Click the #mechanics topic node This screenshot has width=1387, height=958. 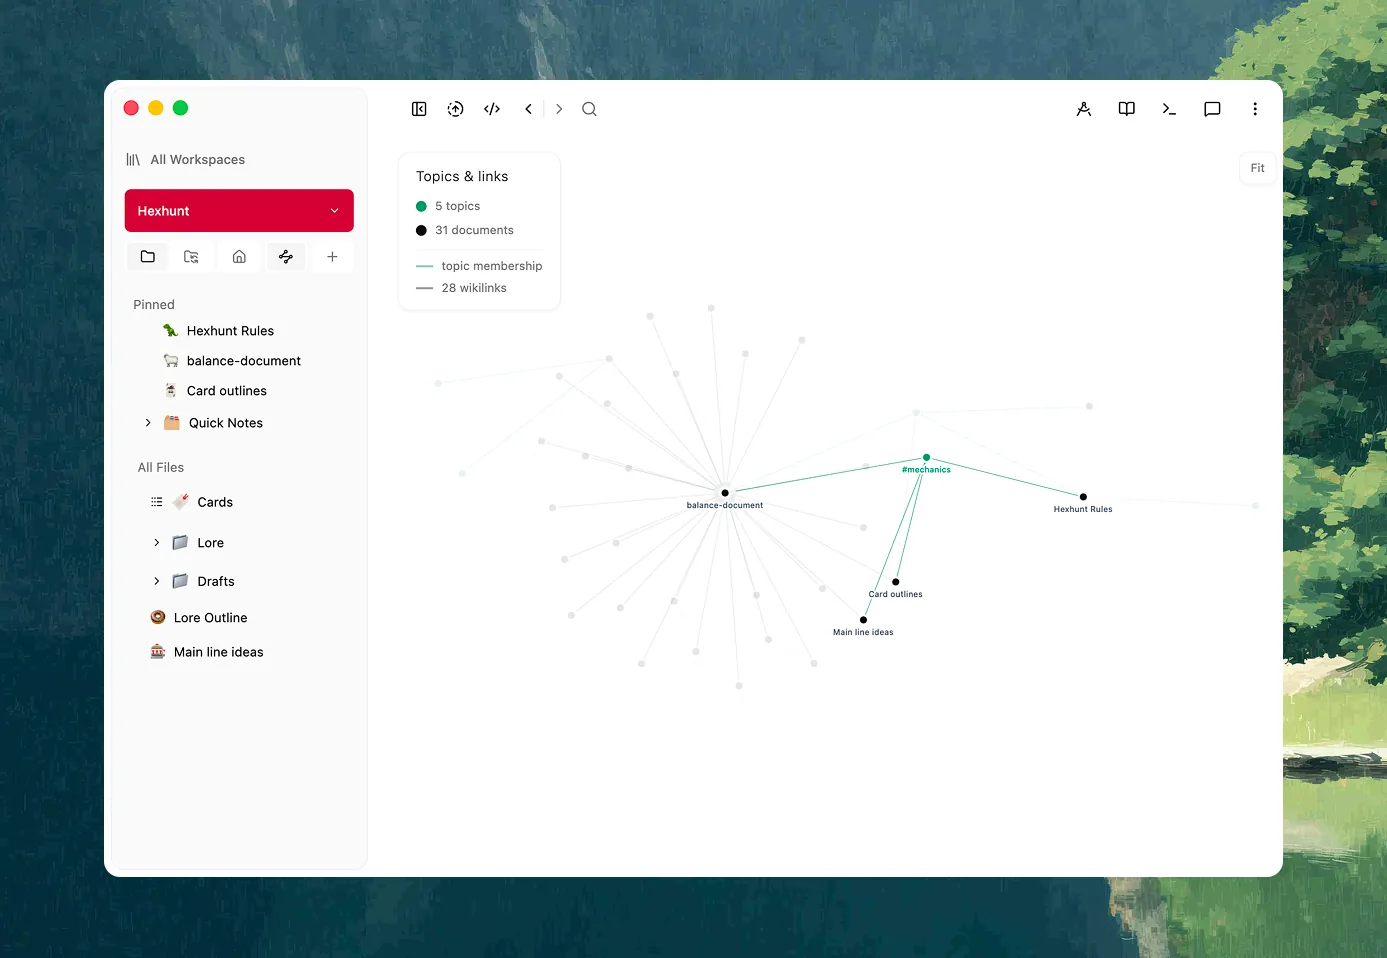pos(927,458)
